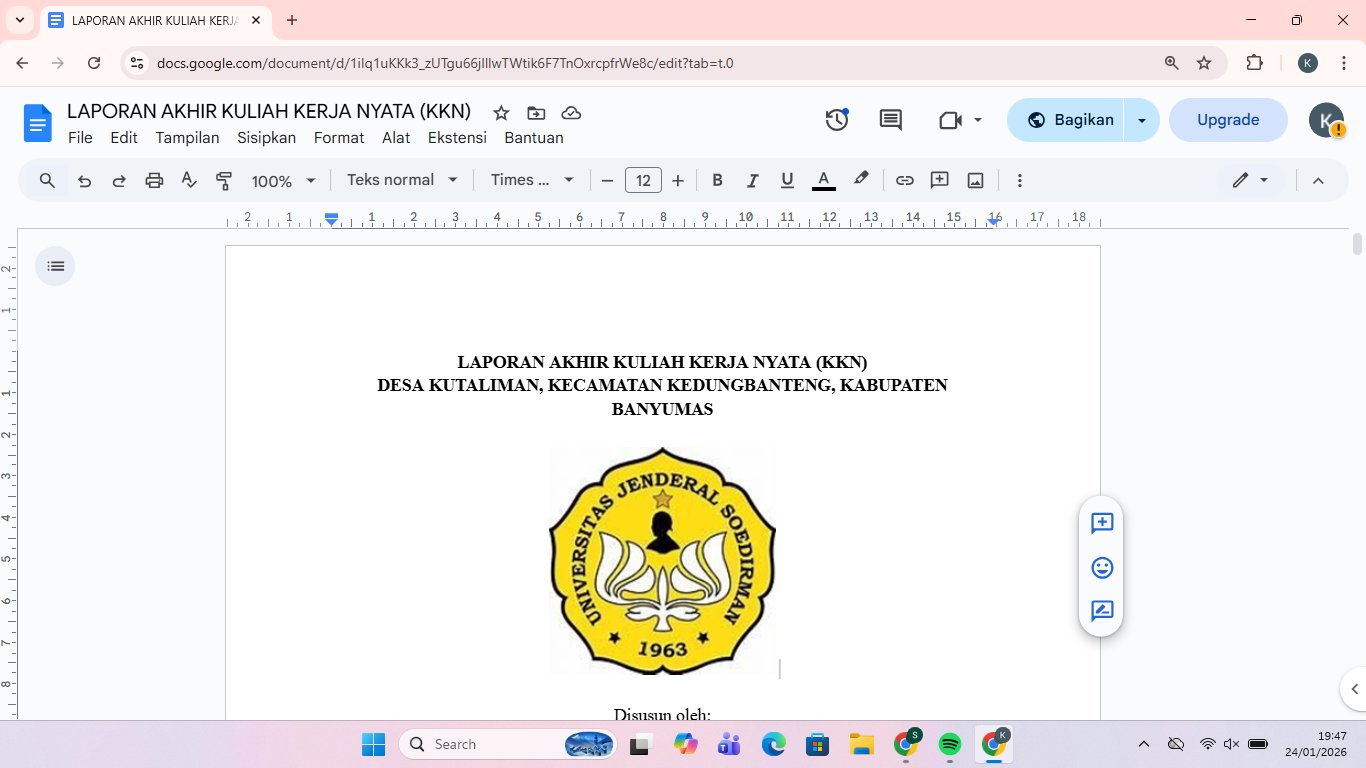Show document outline in left sidebar
1366x768 pixels.
55,266
